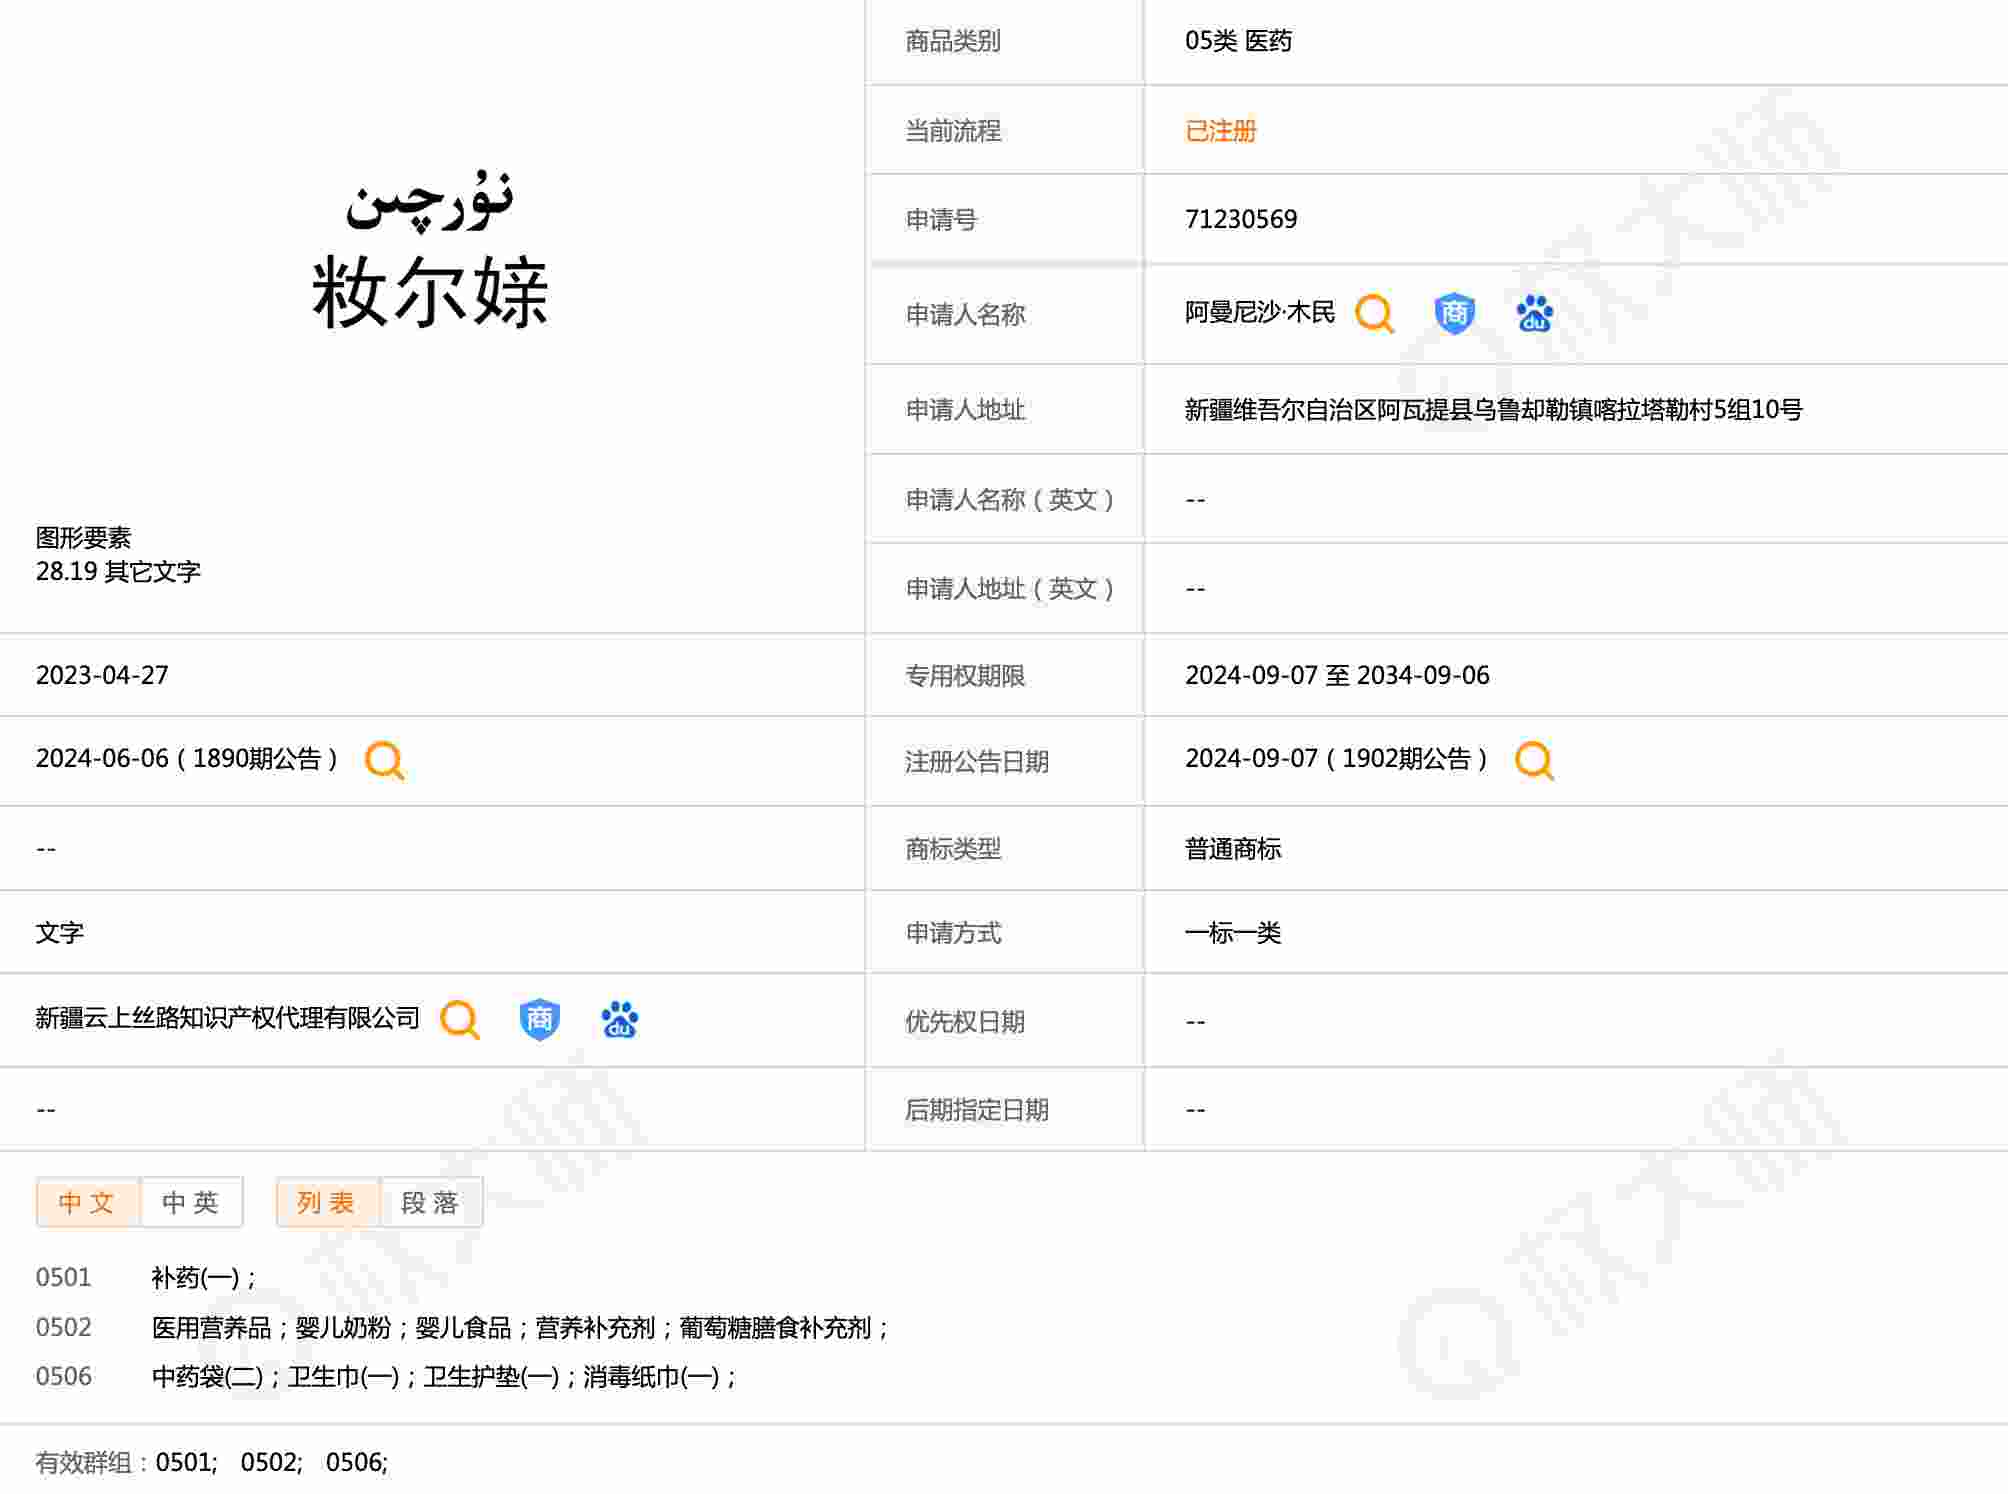
Task: Click search icon next to 1890期公告
Action: coord(384,760)
